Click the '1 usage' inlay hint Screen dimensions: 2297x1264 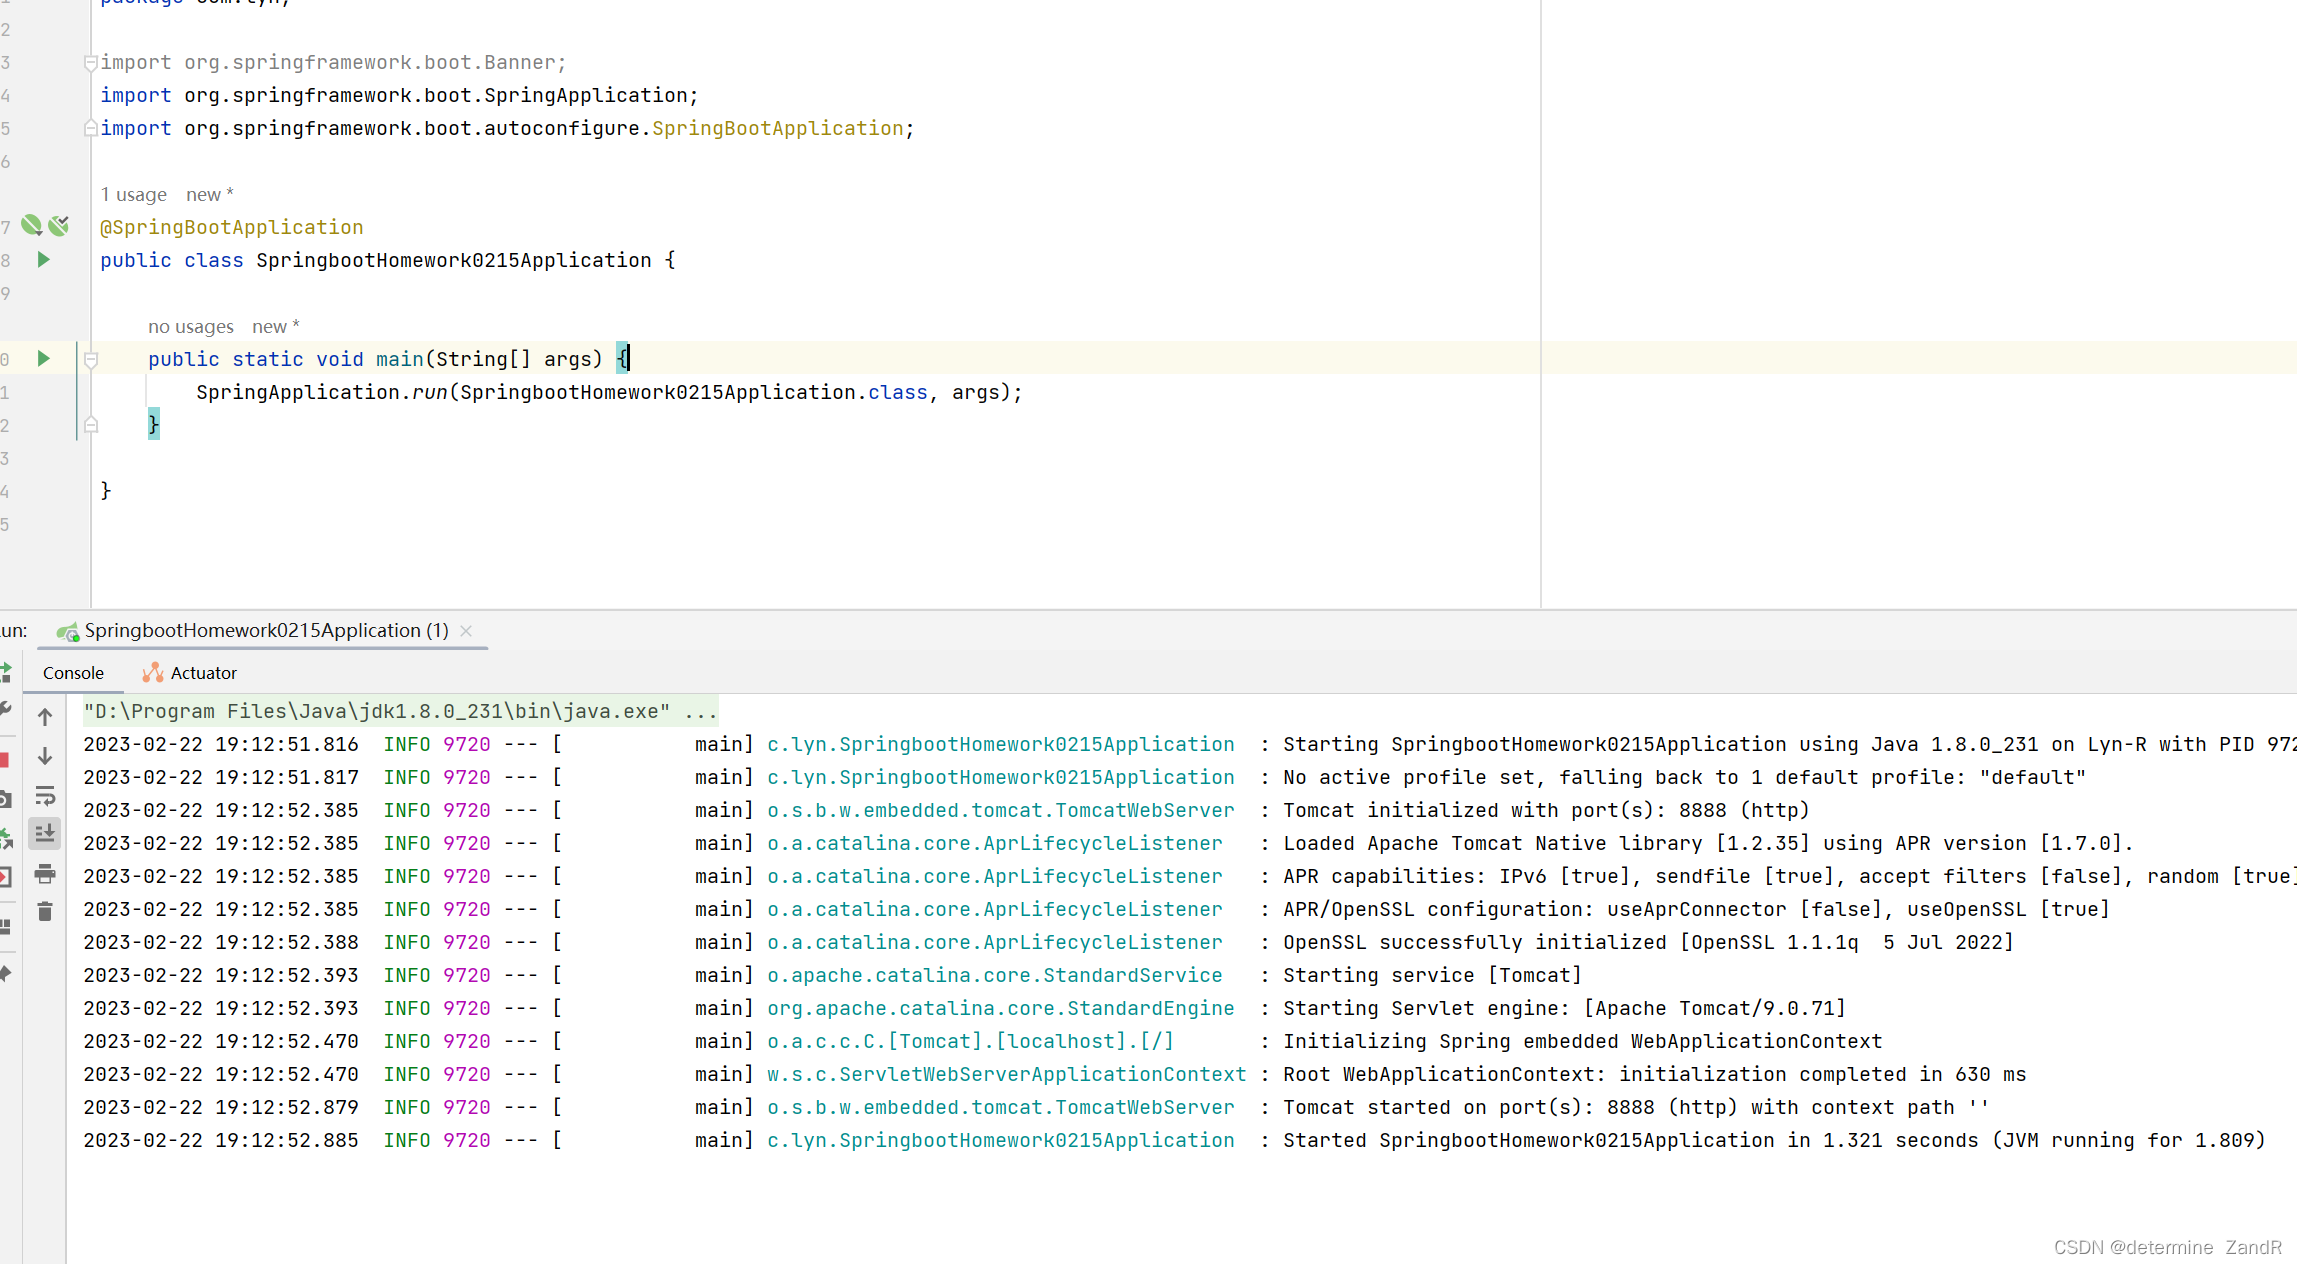tap(133, 194)
